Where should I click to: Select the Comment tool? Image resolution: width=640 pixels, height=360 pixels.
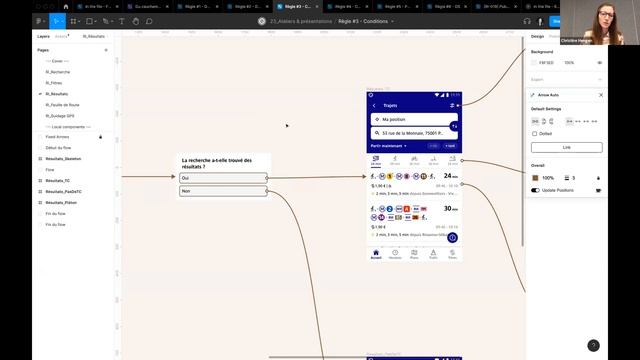point(149,21)
